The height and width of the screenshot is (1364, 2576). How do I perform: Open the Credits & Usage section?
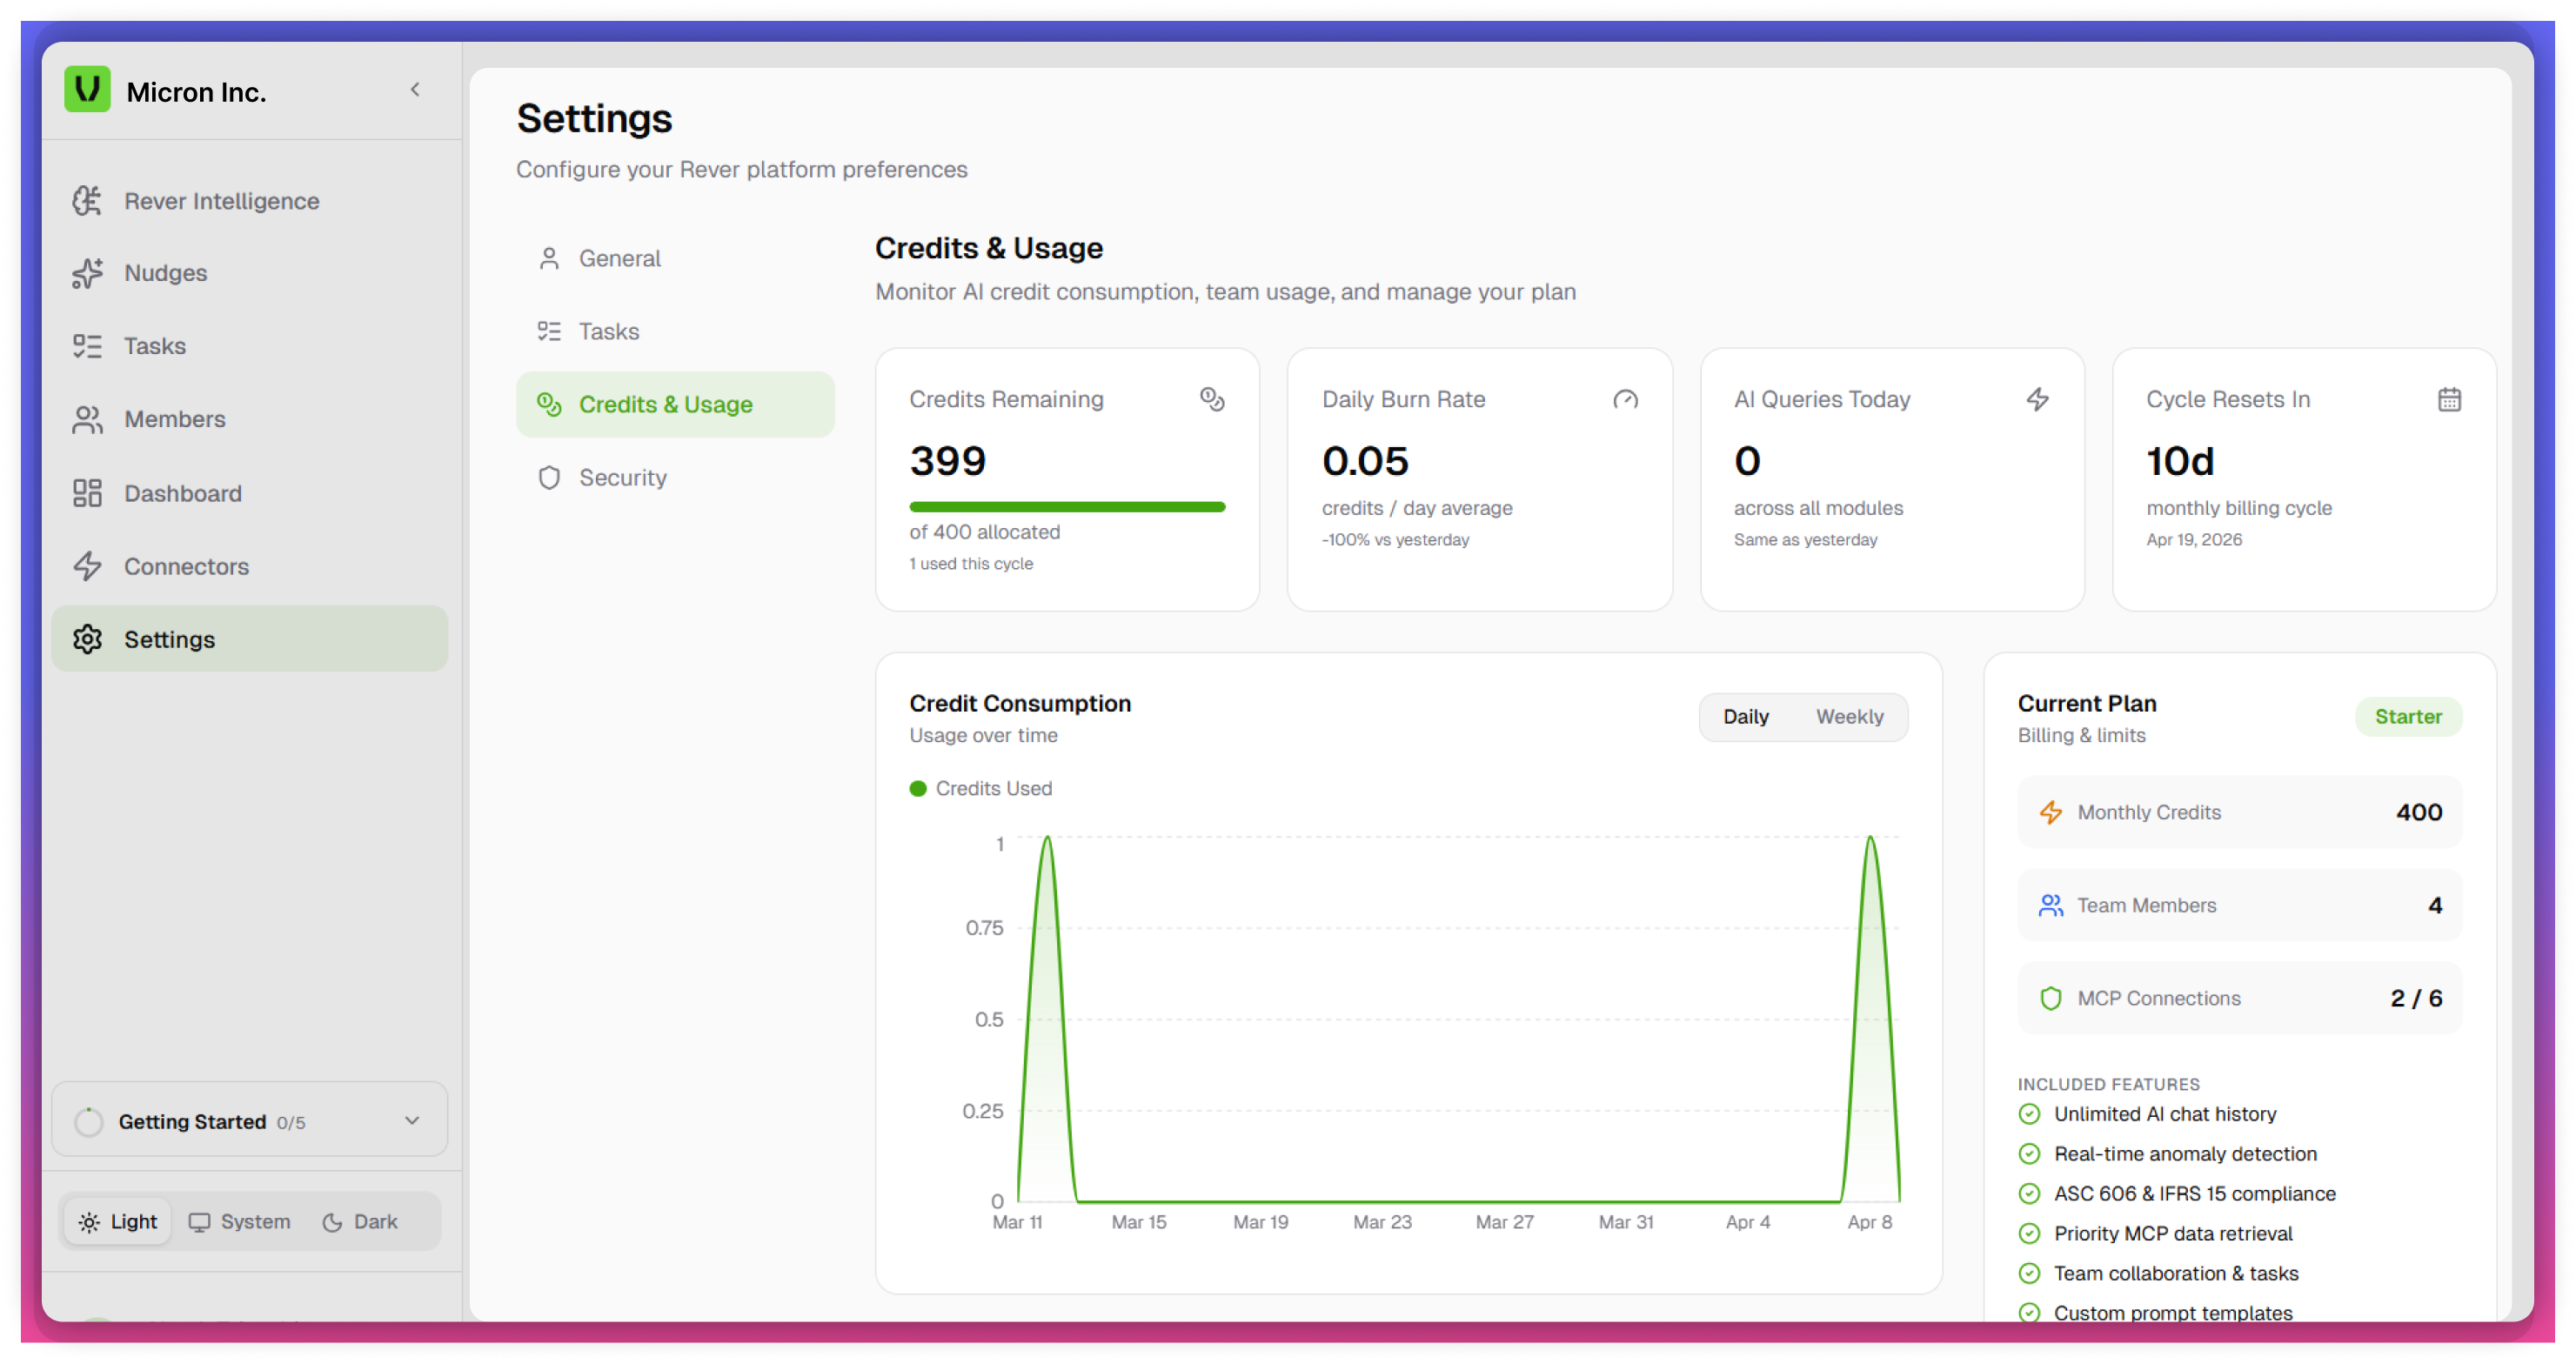click(x=666, y=404)
